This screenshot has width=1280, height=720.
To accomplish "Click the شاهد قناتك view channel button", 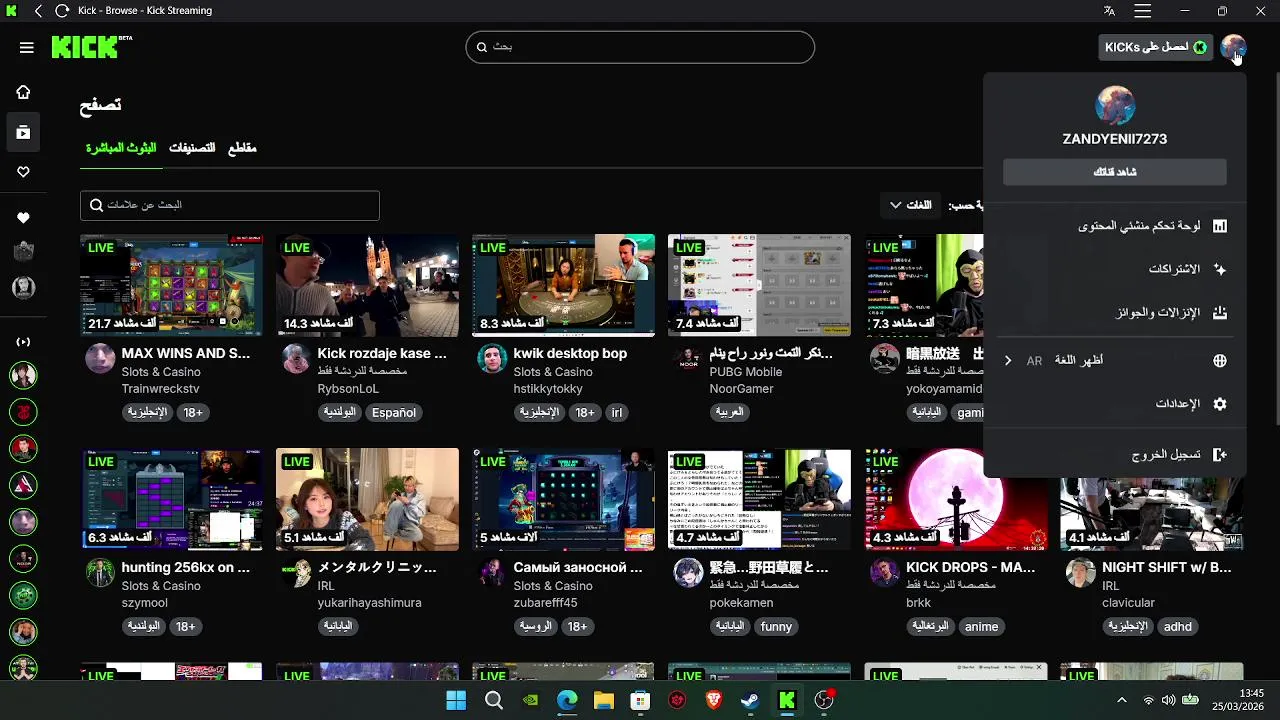I will coord(1115,172).
